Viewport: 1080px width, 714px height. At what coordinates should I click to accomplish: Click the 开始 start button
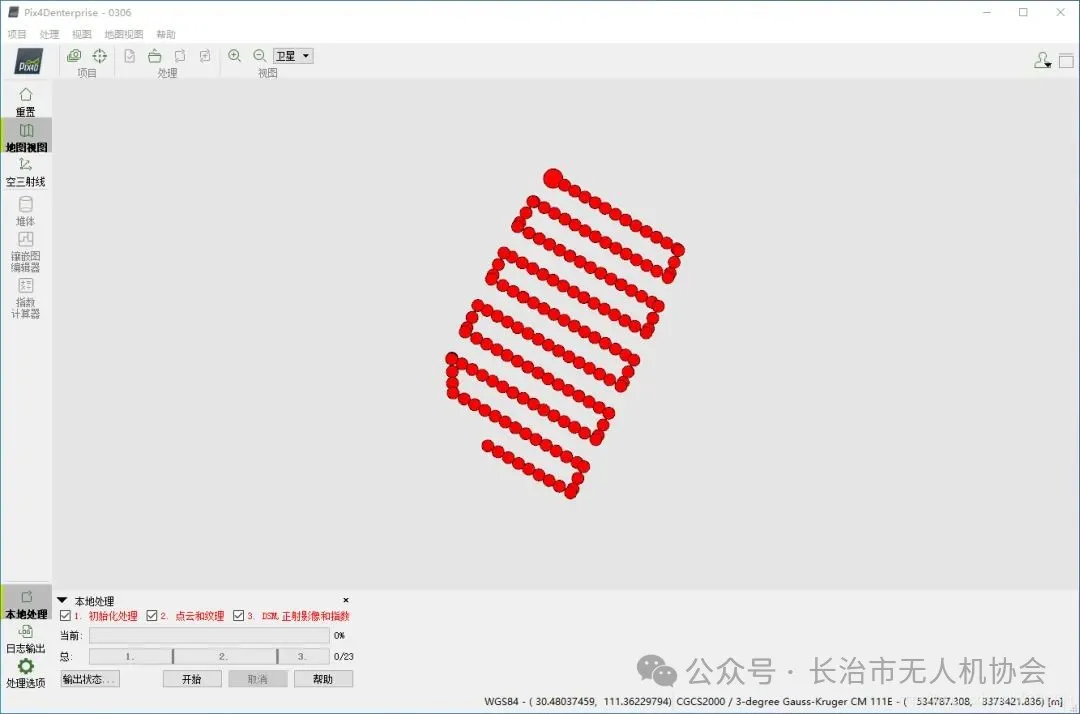coord(192,679)
